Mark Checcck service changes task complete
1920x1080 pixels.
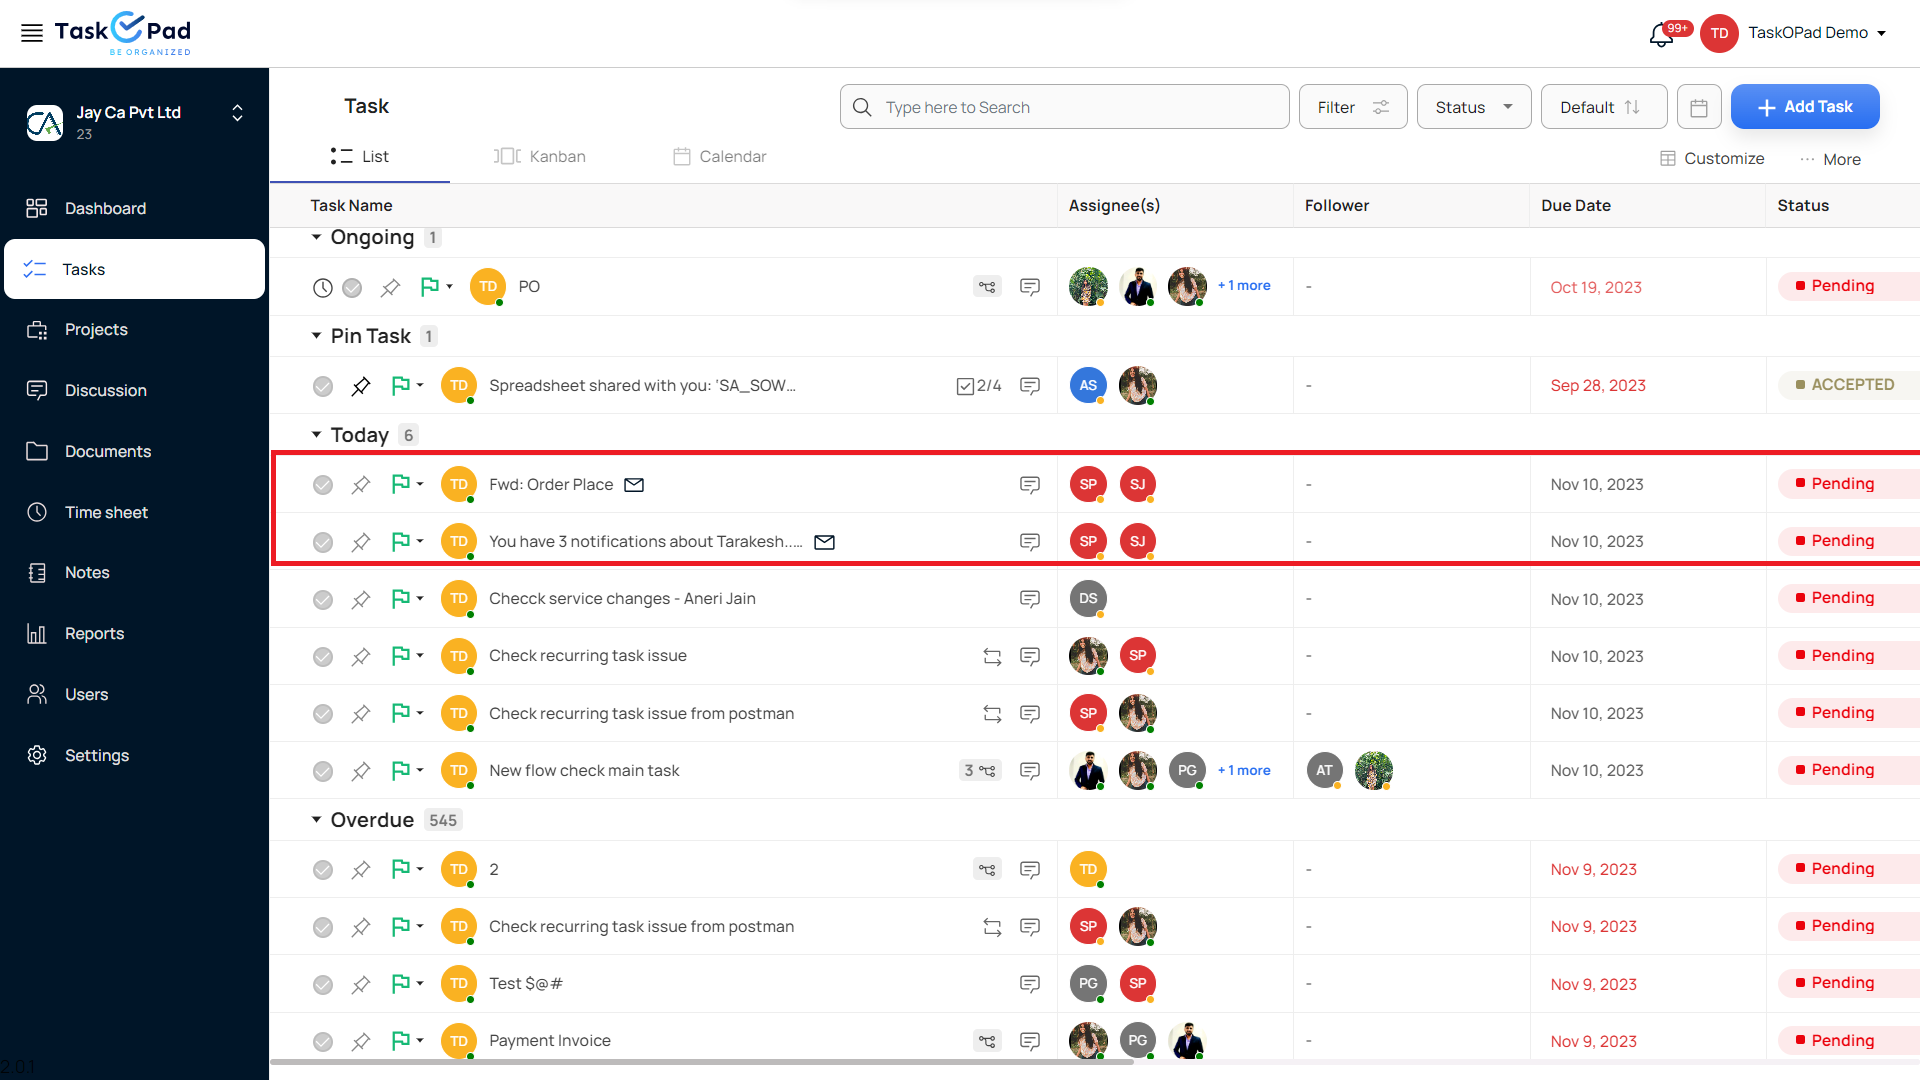tap(322, 600)
